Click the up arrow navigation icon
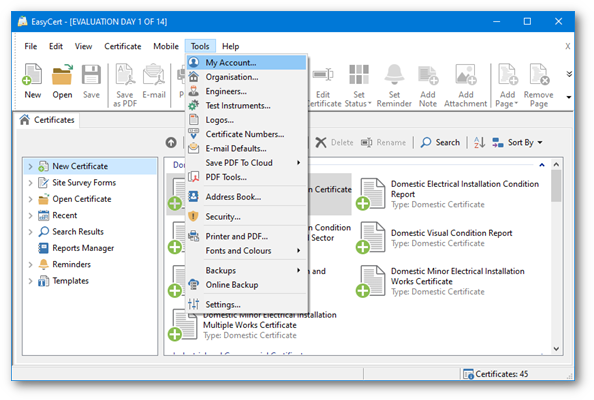 coord(171,142)
